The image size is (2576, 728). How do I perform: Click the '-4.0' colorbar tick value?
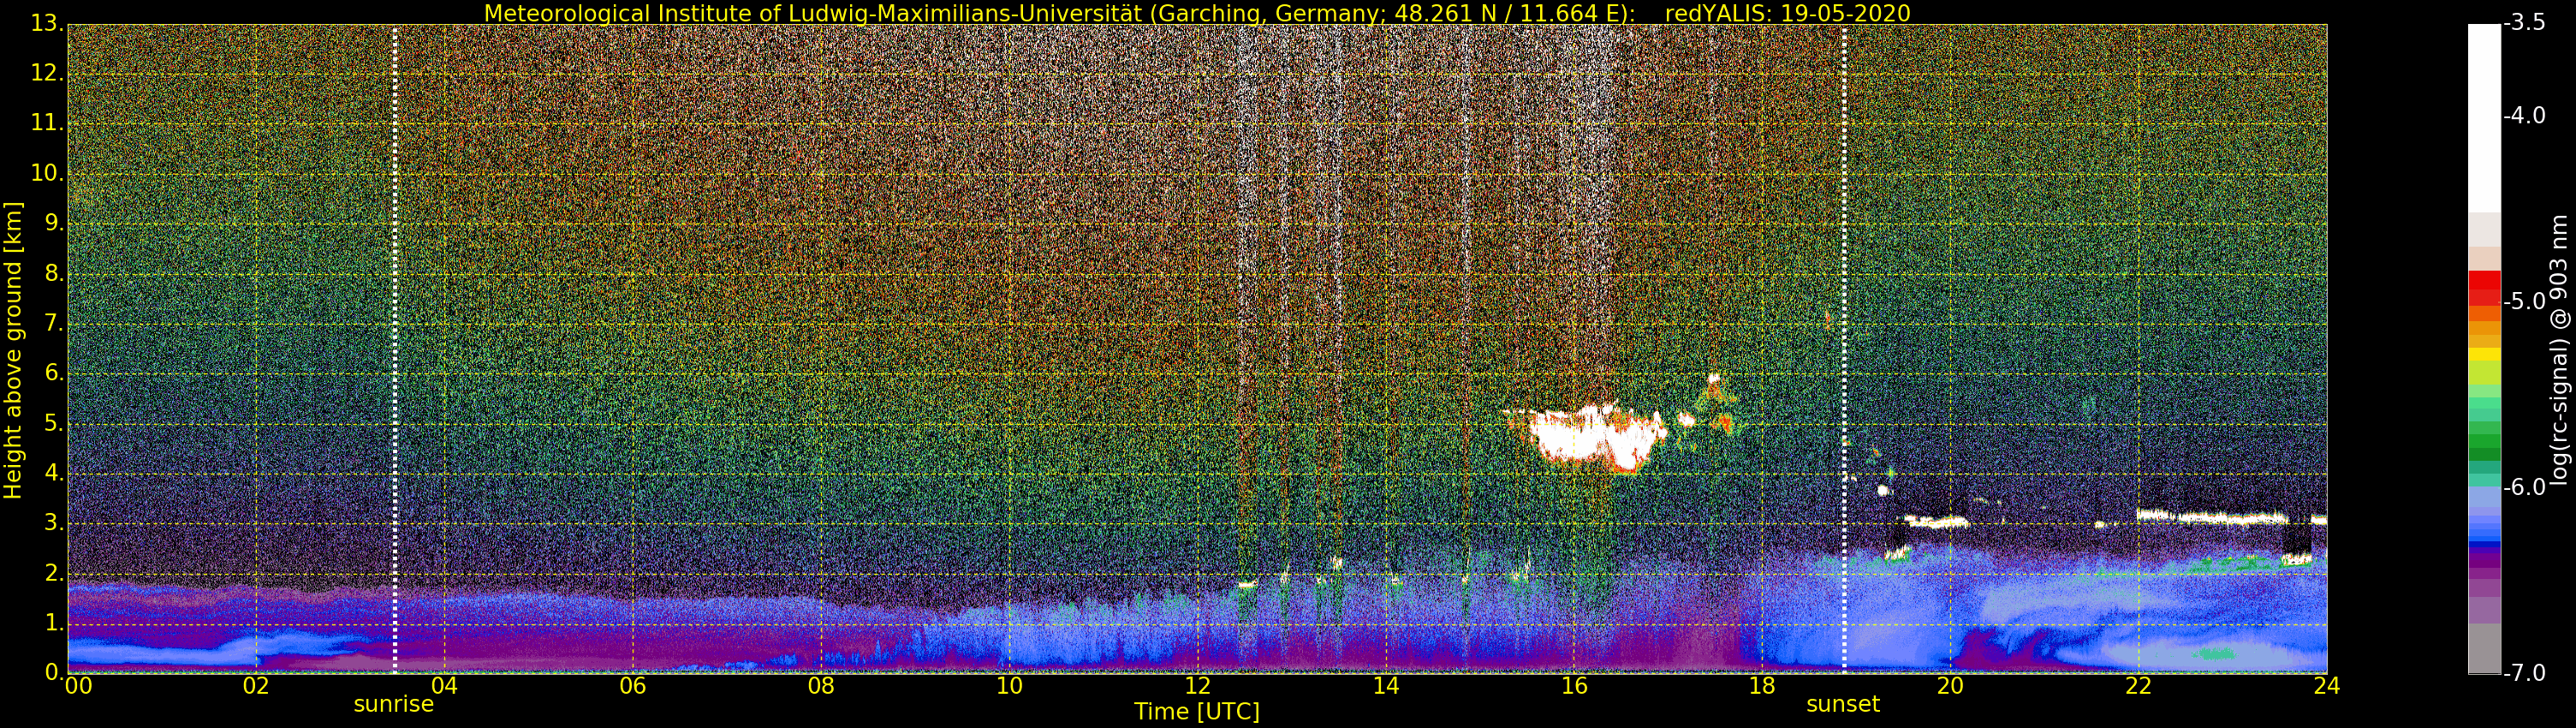pos(2525,116)
